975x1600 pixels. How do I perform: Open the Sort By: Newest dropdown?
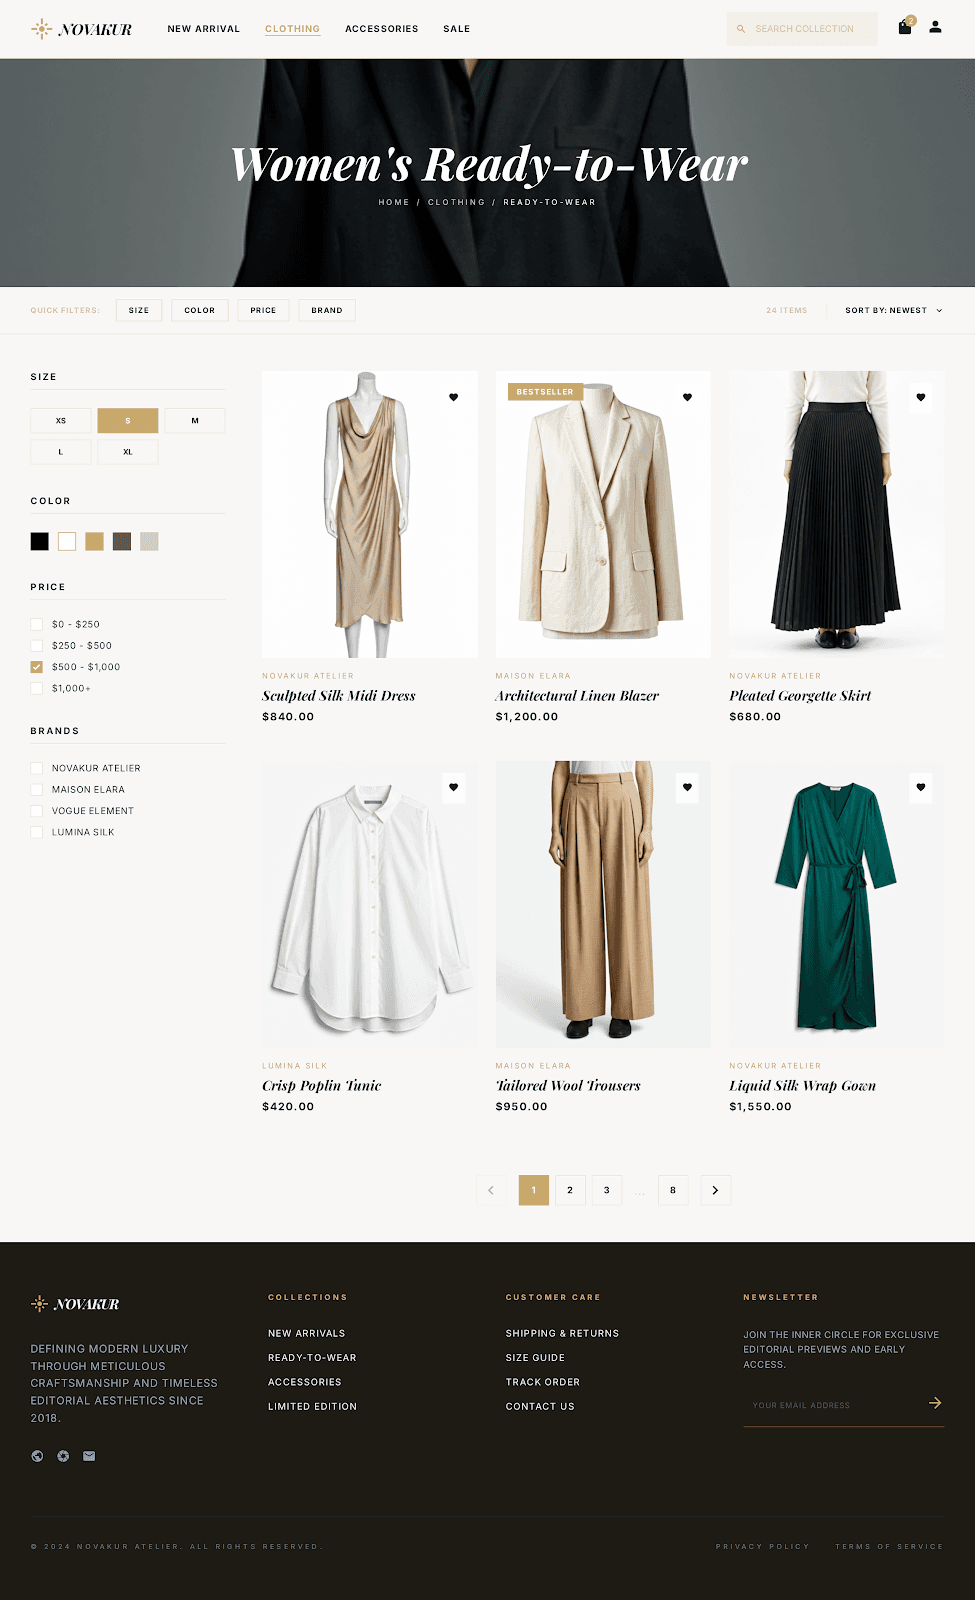tap(893, 311)
